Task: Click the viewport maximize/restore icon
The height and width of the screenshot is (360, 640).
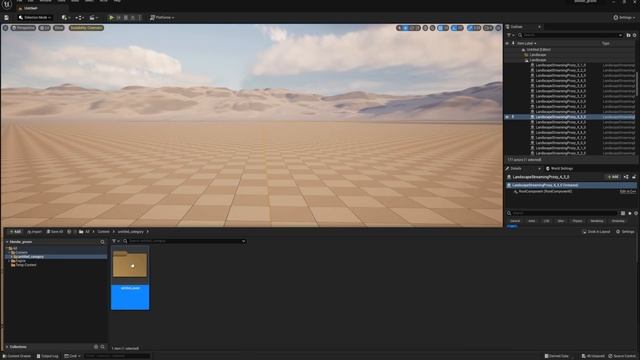Action: pos(498,28)
